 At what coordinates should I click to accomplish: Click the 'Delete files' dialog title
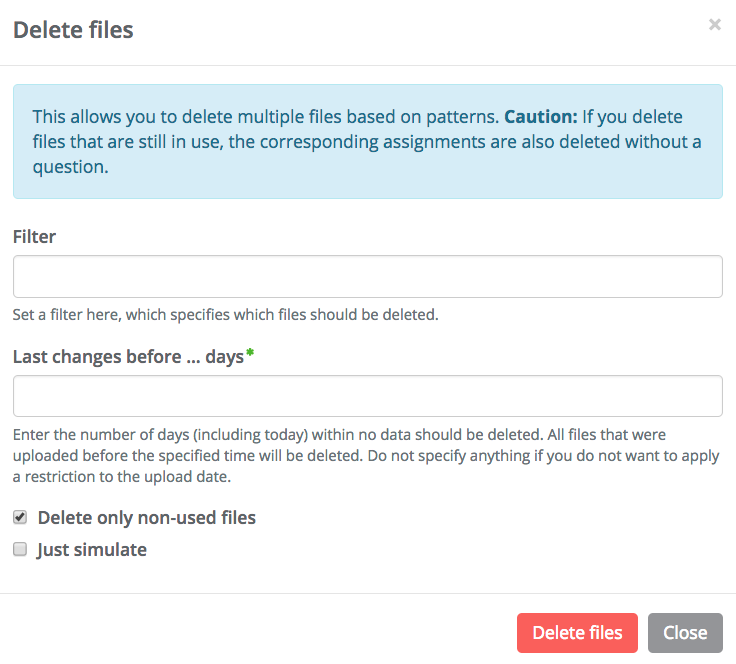(x=73, y=30)
